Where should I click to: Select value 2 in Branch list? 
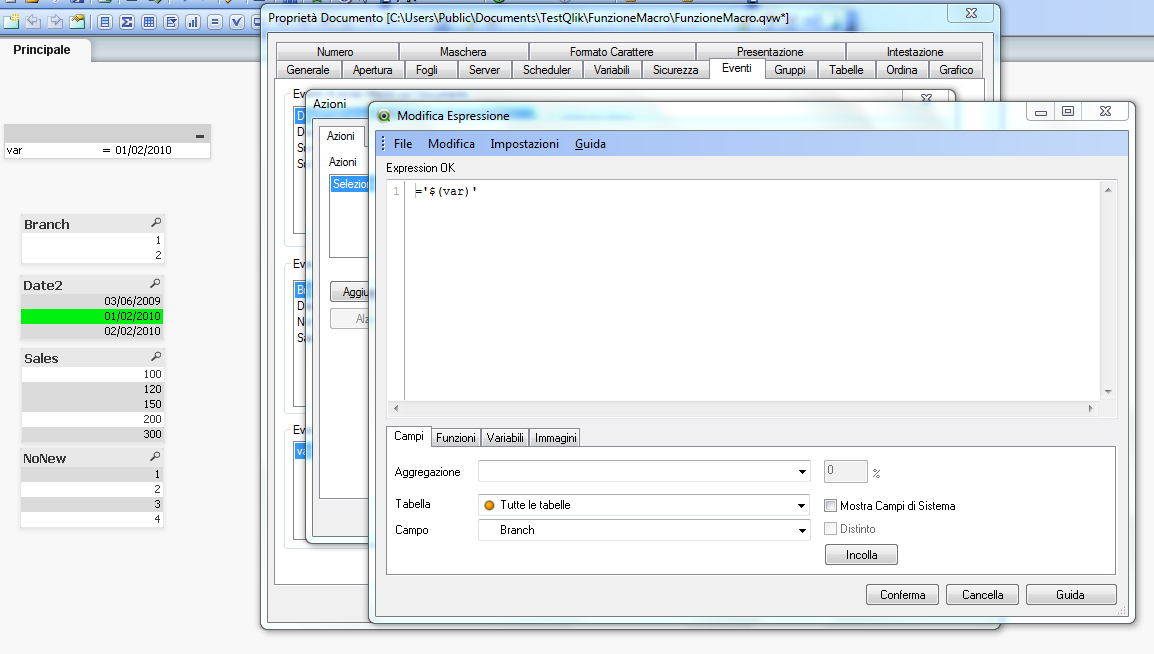(x=92, y=255)
